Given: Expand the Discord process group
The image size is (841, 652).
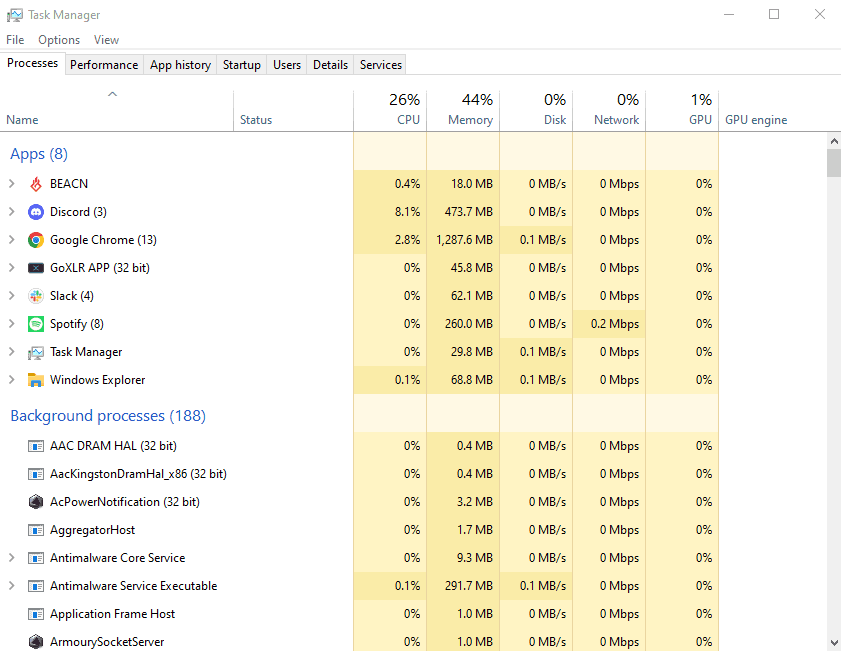Looking at the screenshot, I should click(11, 212).
